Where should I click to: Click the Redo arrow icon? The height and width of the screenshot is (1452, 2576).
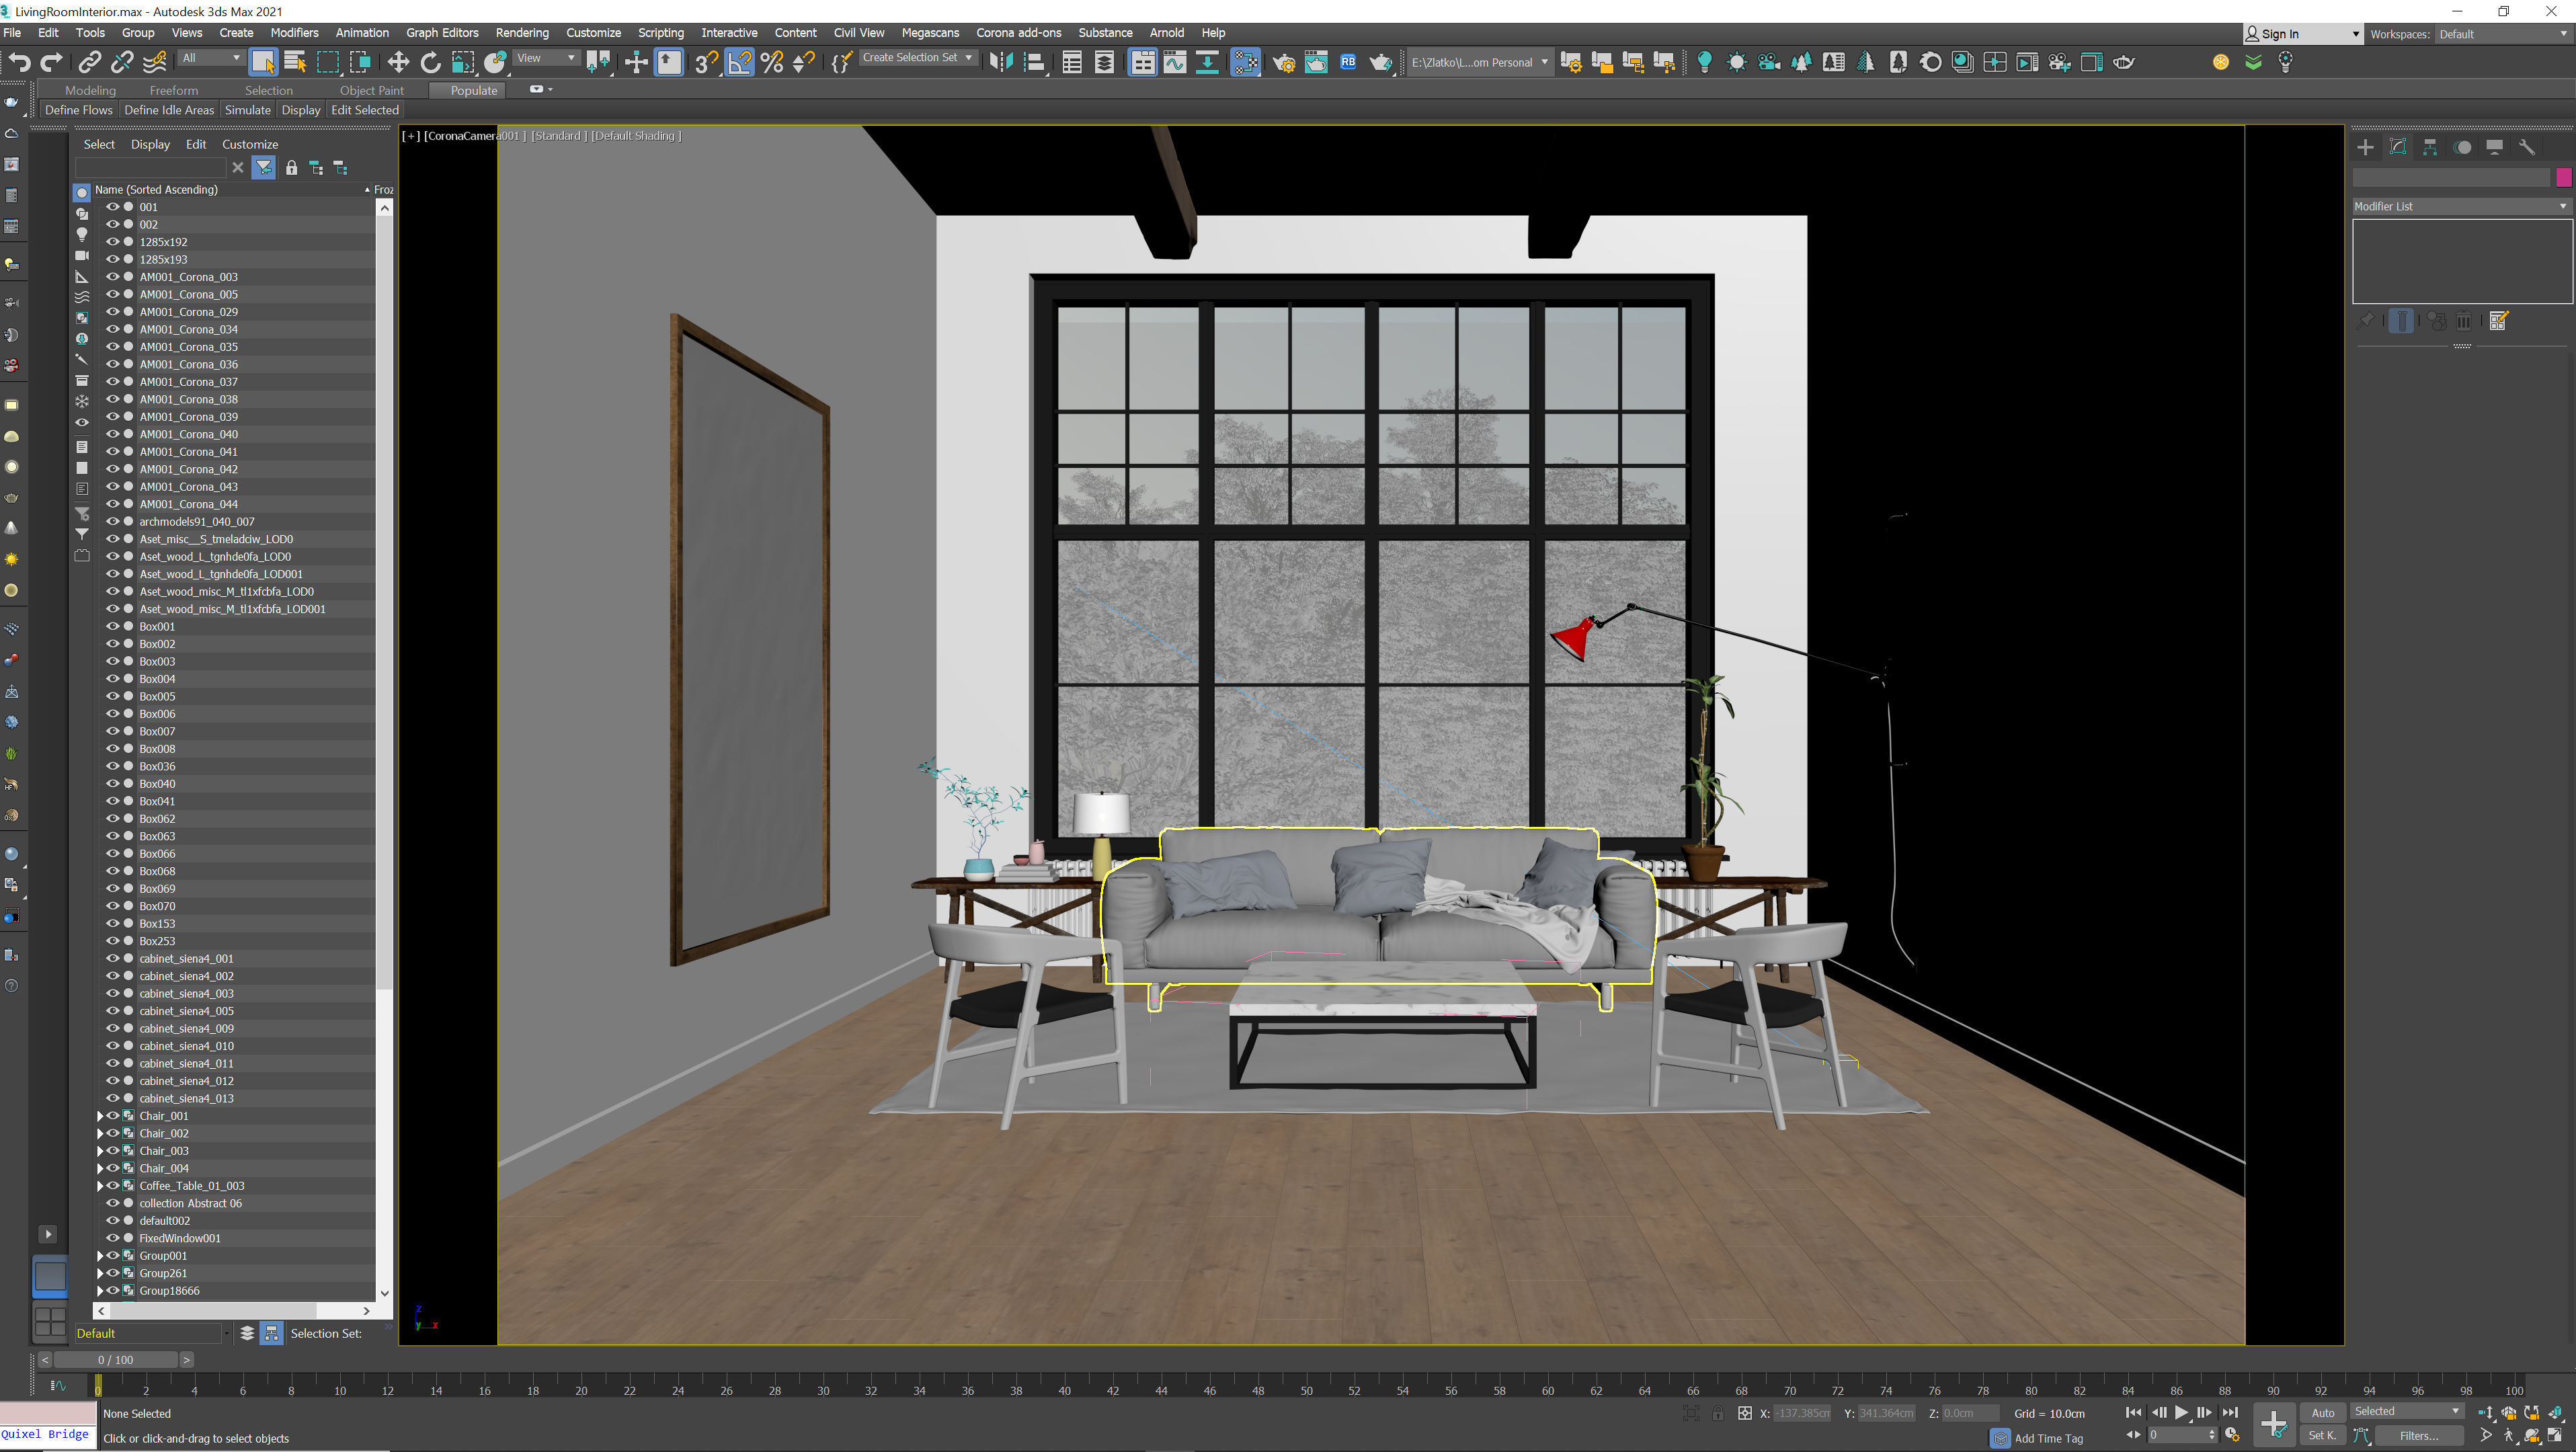coord(52,62)
